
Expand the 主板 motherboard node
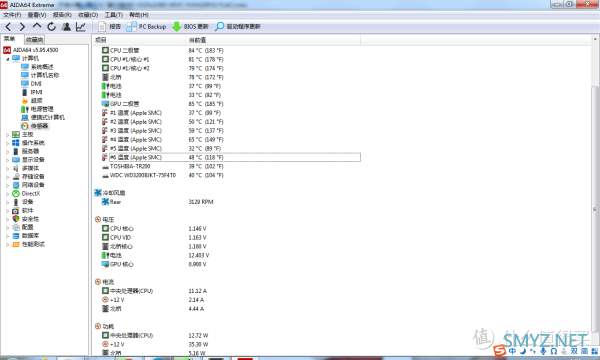[7, 135]
